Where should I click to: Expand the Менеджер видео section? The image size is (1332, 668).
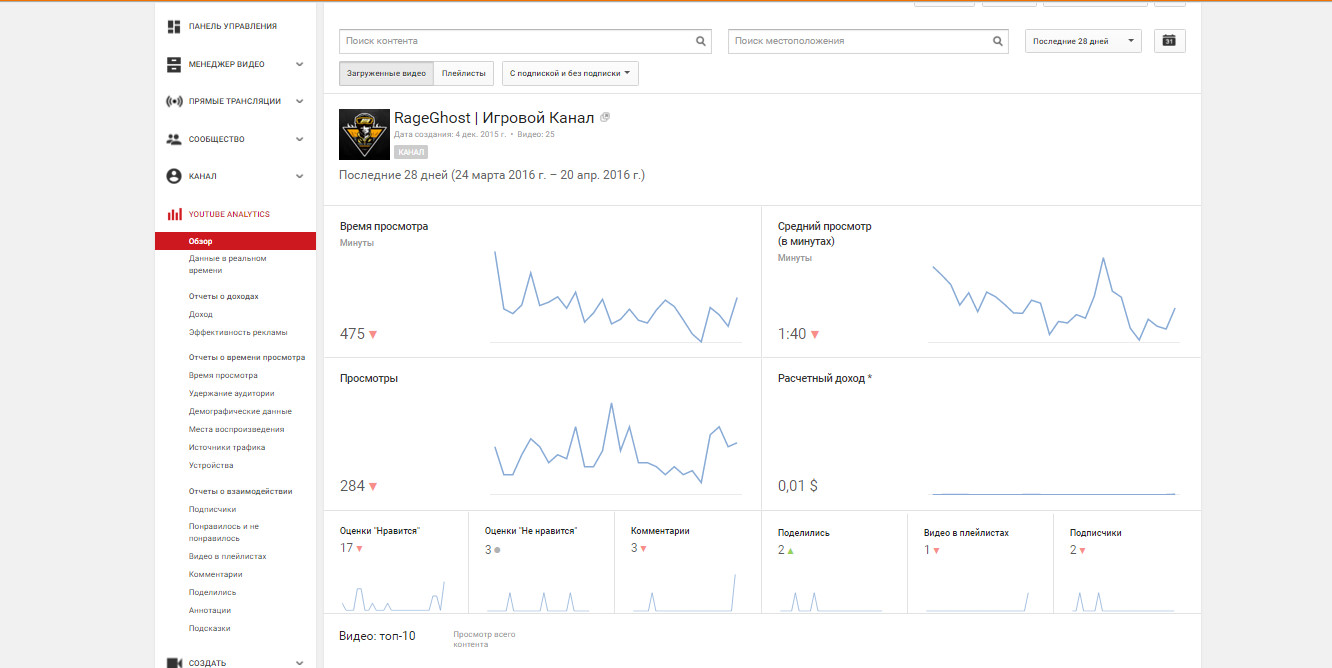coord(300,64)
